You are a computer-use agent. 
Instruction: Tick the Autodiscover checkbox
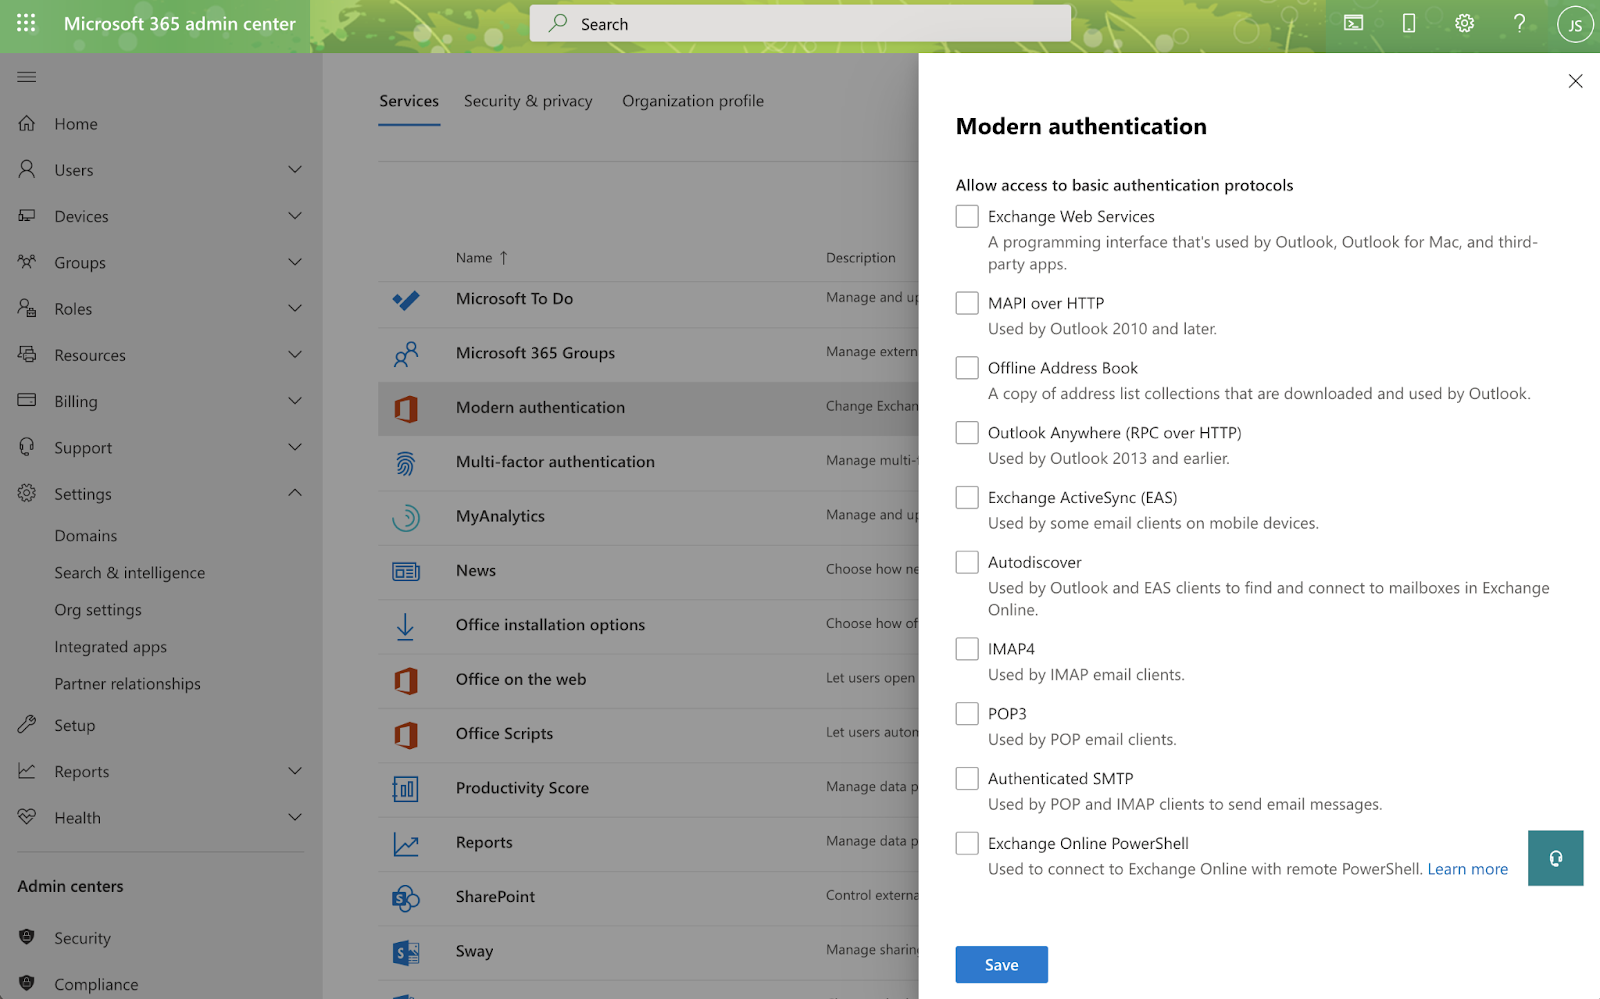coord(967,562)
